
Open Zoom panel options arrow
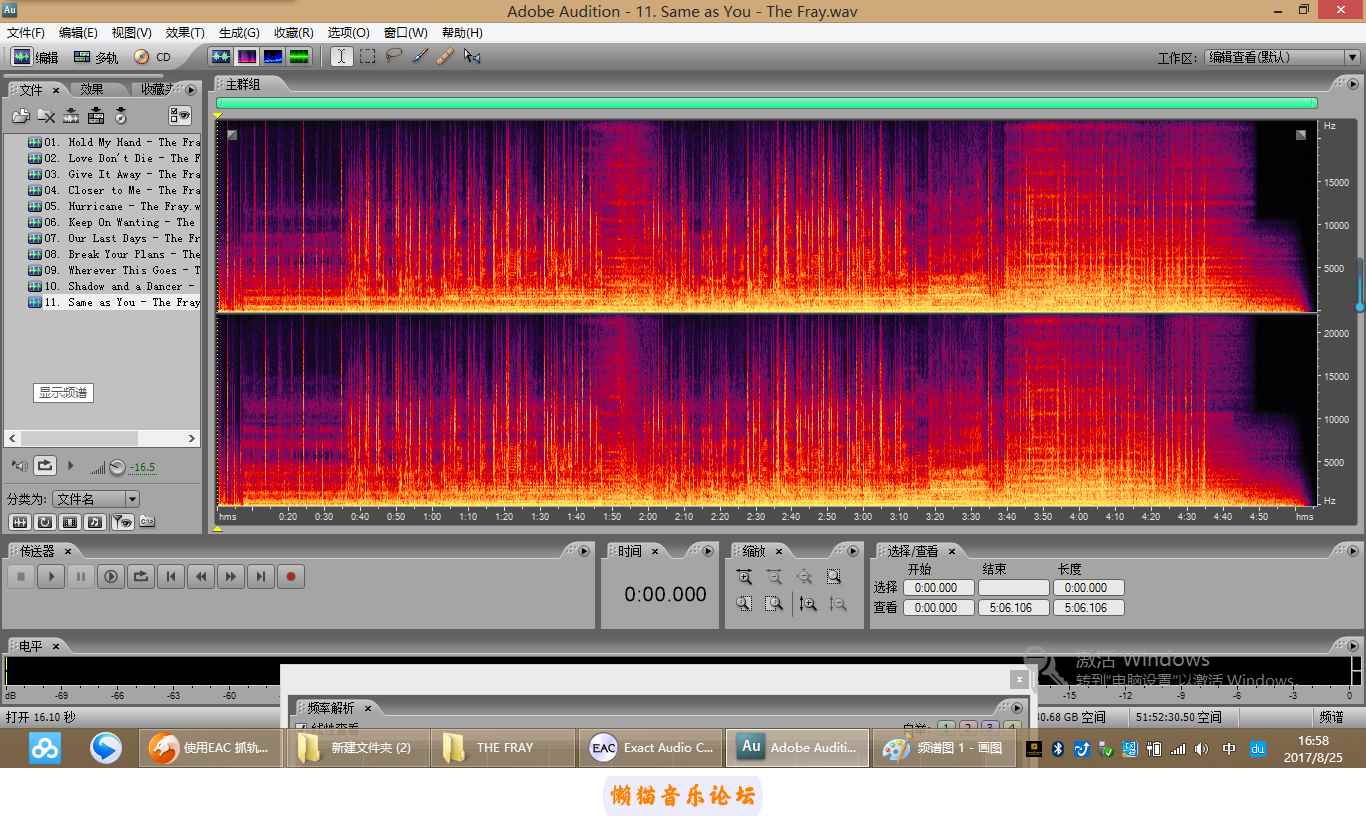pos(853,551)
